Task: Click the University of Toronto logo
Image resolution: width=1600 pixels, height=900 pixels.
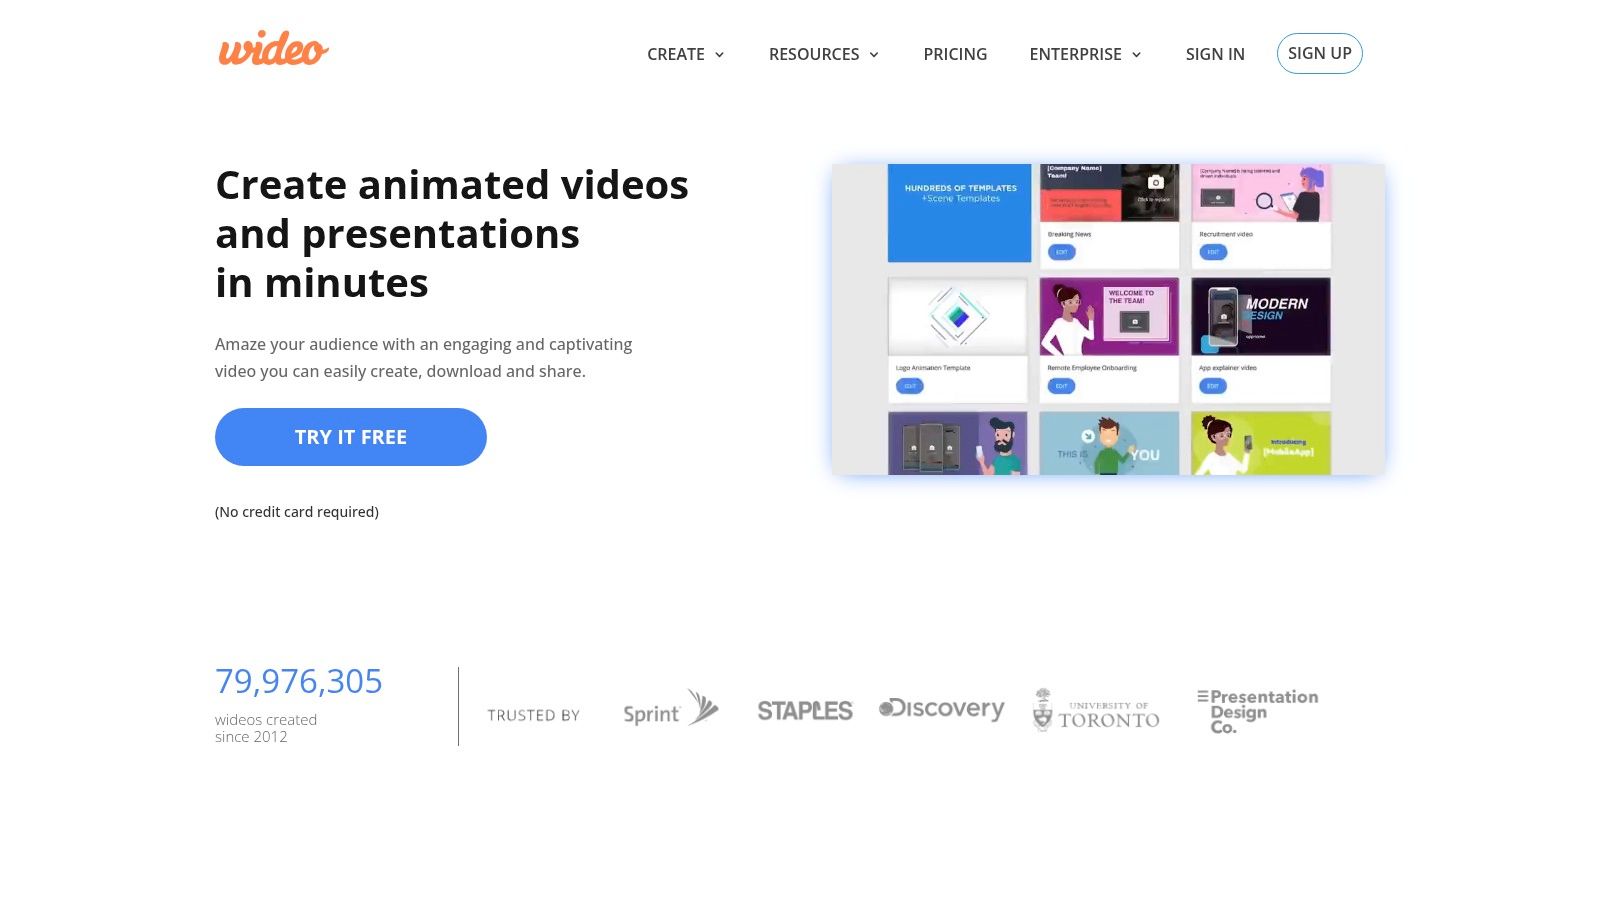Action: click(x=1095, y=709)
